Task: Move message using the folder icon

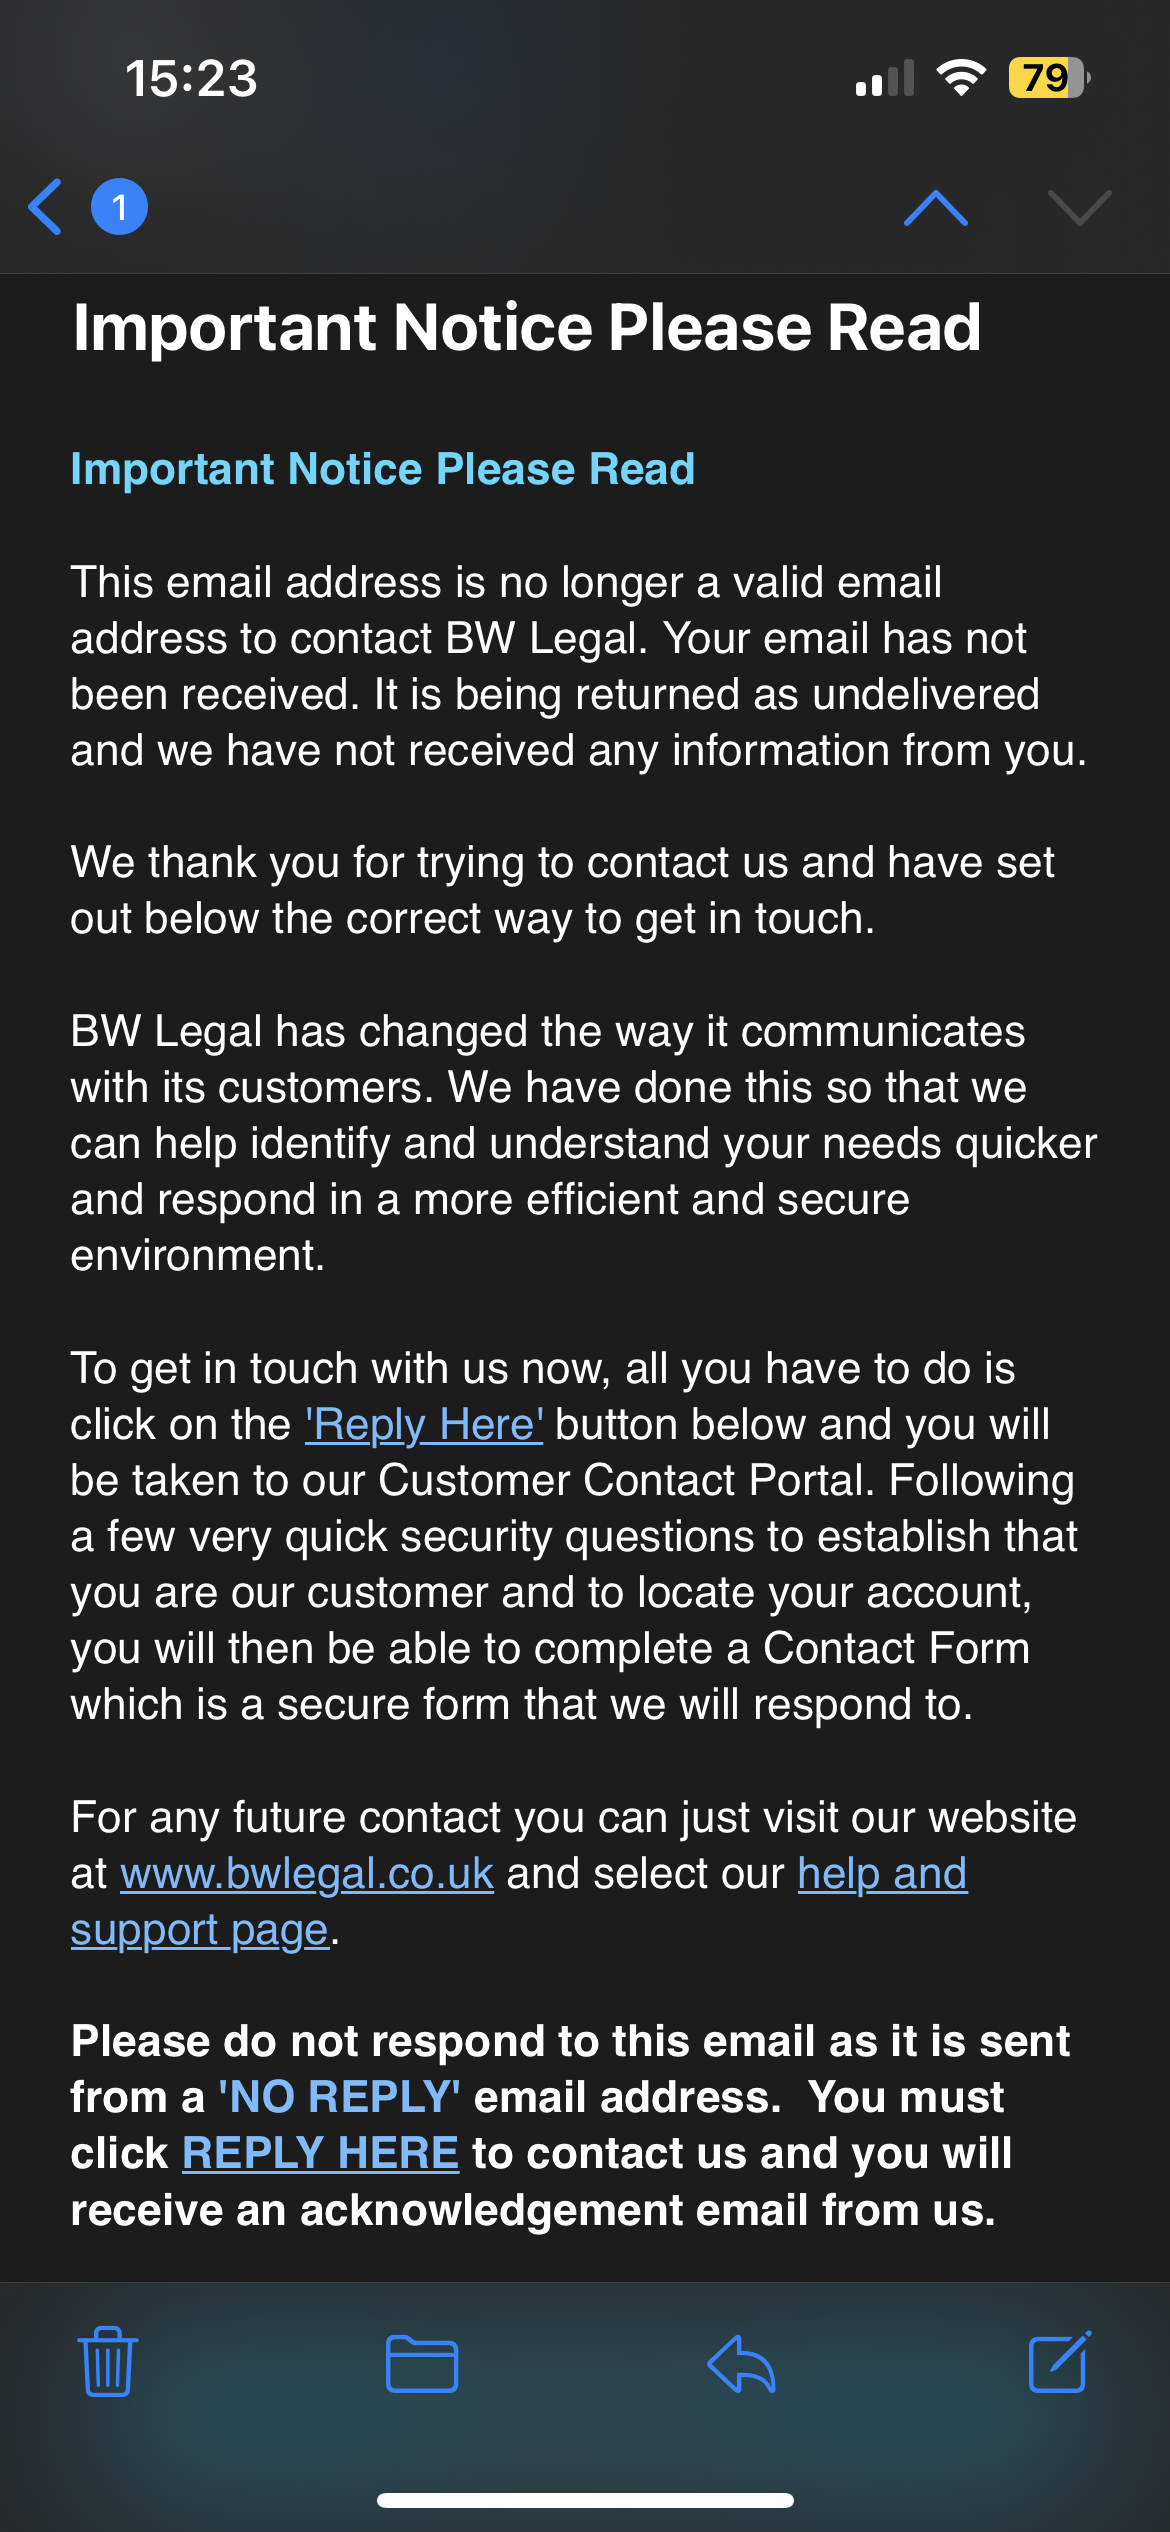Action: point(422,2364)
